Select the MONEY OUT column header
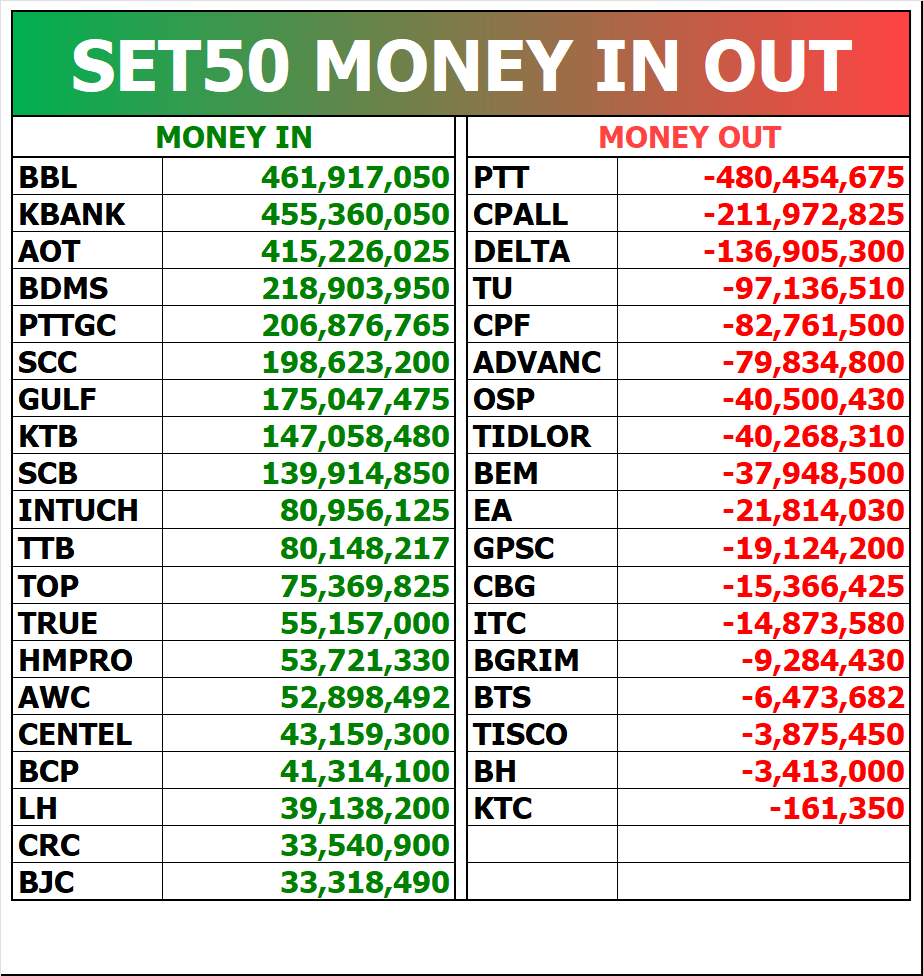The width and height of the screenshot is (923, 976). pos(688,137)
